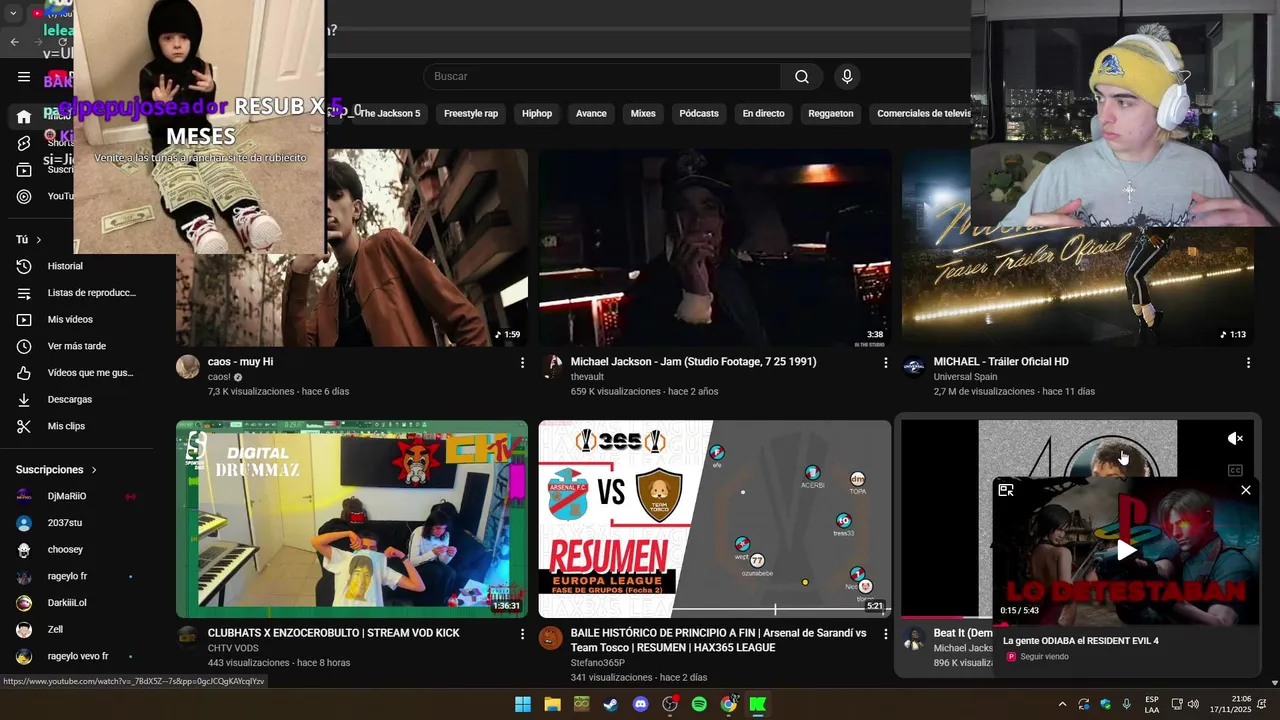
Task: Click Seguir viendo under miniplayer
Action: [1044, 657]
